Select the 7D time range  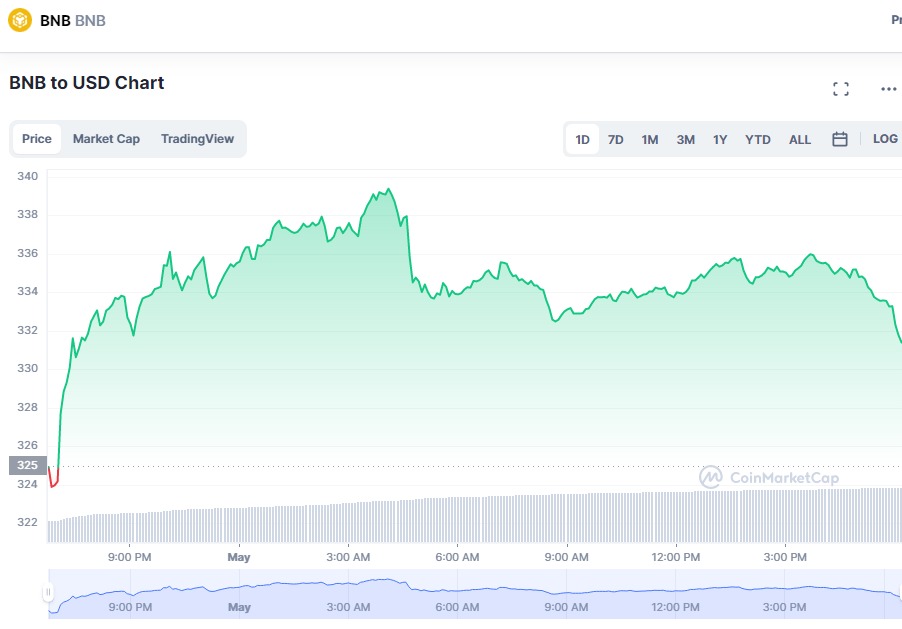click(x=614, y=140)
